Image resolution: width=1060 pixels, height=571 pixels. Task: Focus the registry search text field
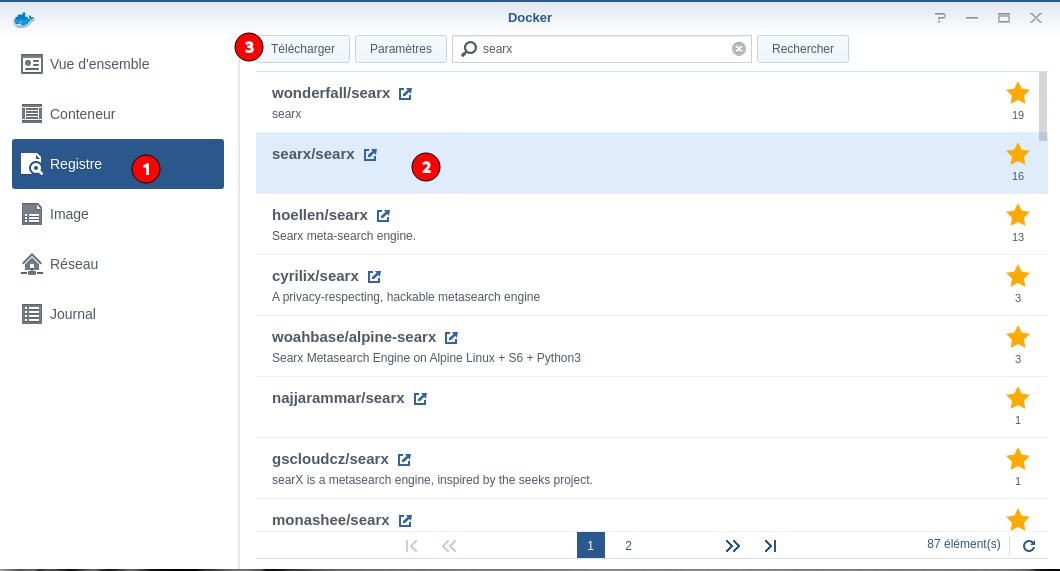pos(600,49)
